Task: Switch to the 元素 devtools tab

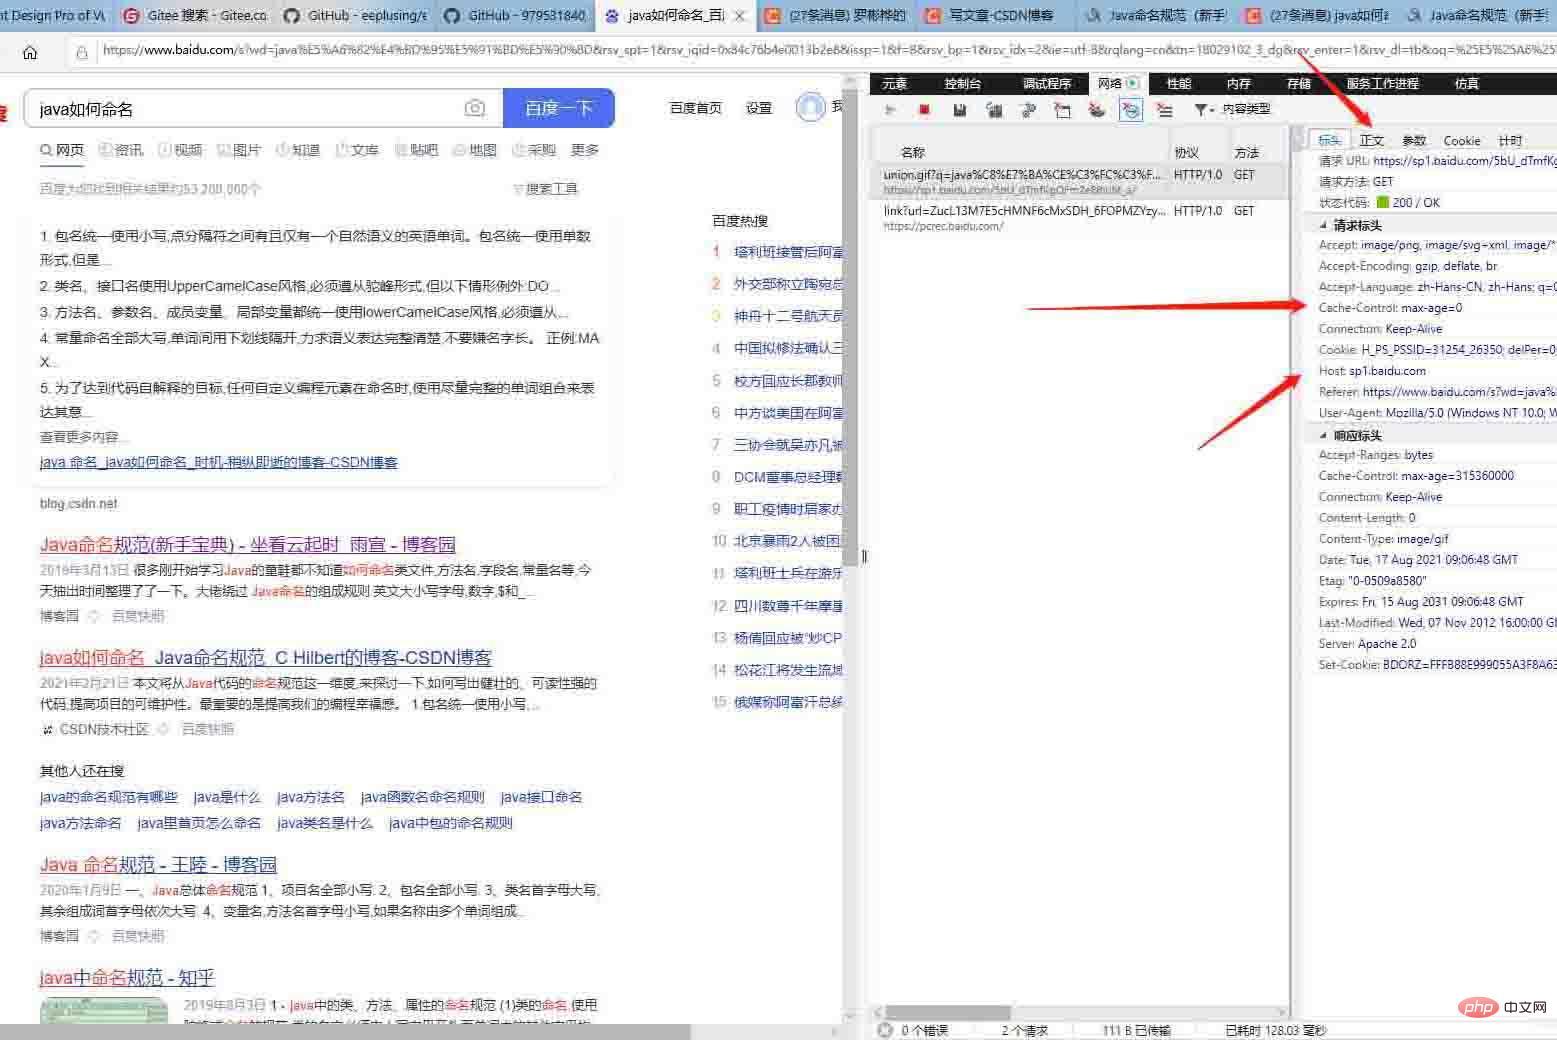Action: coord(895,84)
